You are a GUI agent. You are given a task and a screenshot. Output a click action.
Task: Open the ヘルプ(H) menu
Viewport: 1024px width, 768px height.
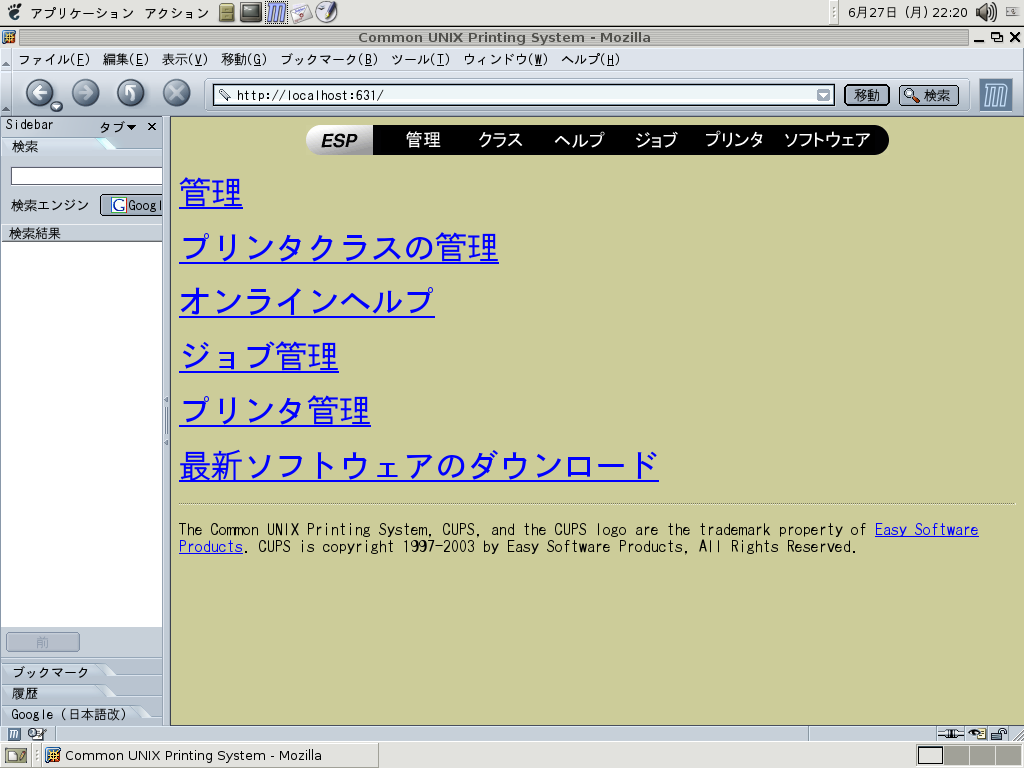click(590, 59)
